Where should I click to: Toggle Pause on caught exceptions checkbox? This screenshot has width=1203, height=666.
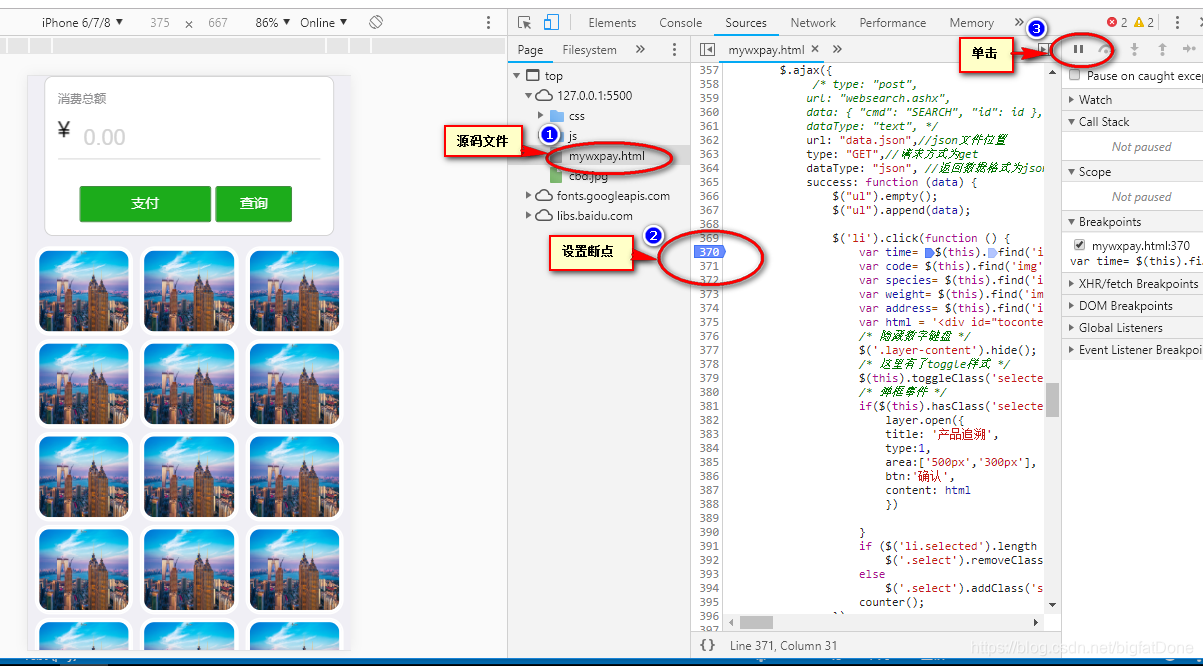tap(1074, 75)
